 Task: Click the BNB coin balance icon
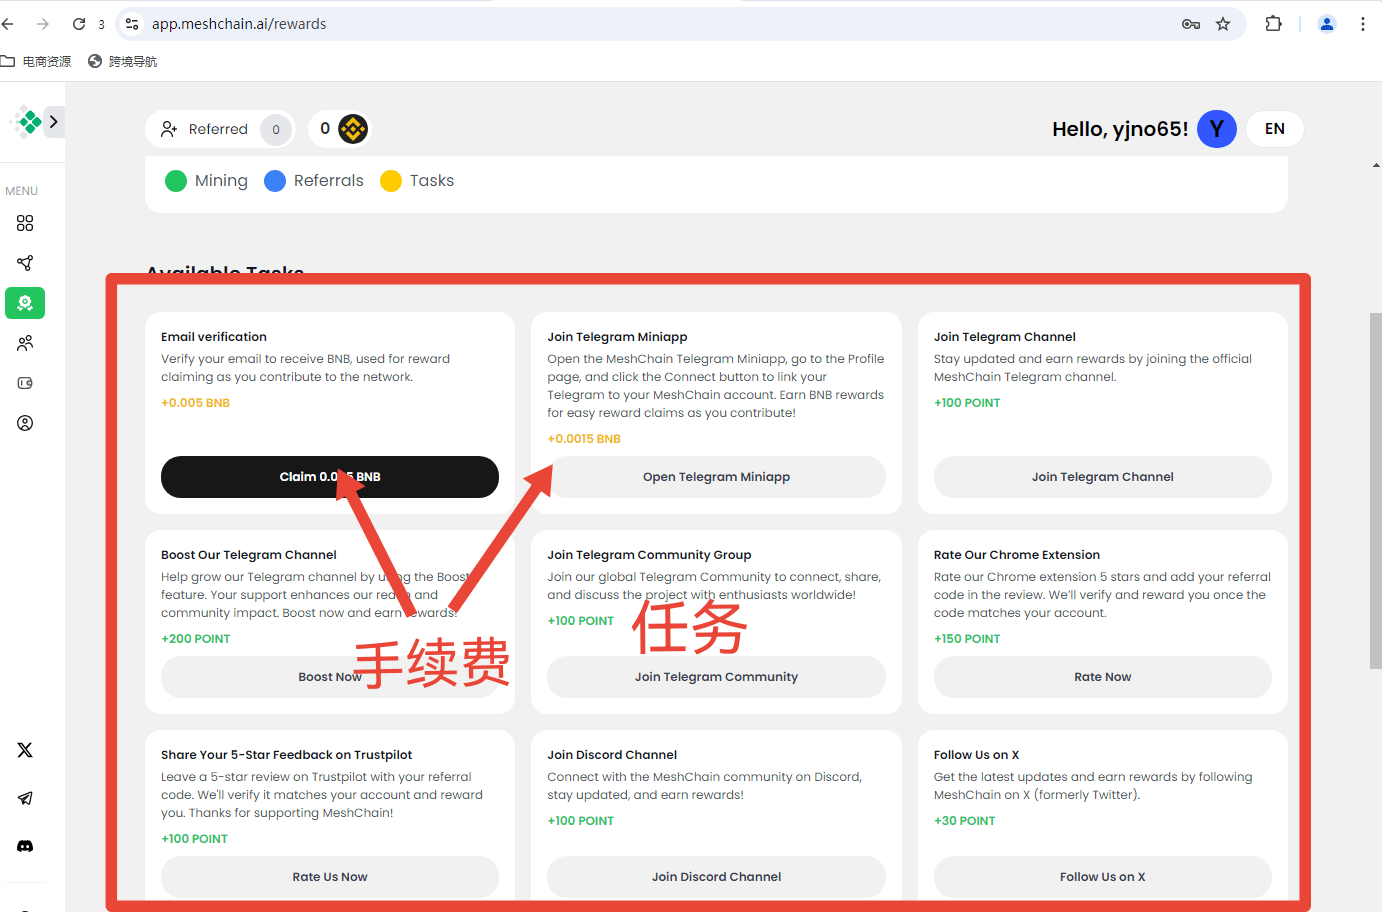click(353, 129)
